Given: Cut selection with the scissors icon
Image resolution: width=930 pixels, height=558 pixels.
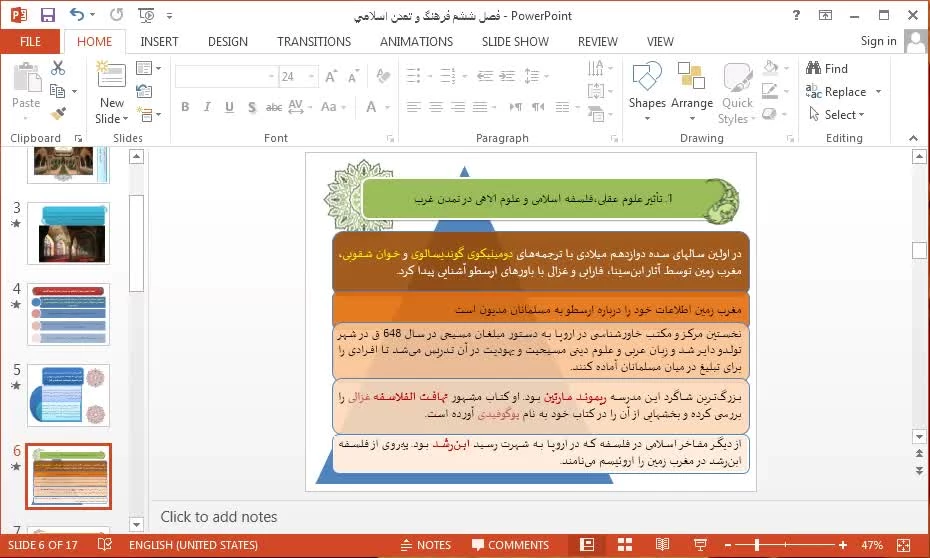Looking at the screenshot, I should [58, 68].
